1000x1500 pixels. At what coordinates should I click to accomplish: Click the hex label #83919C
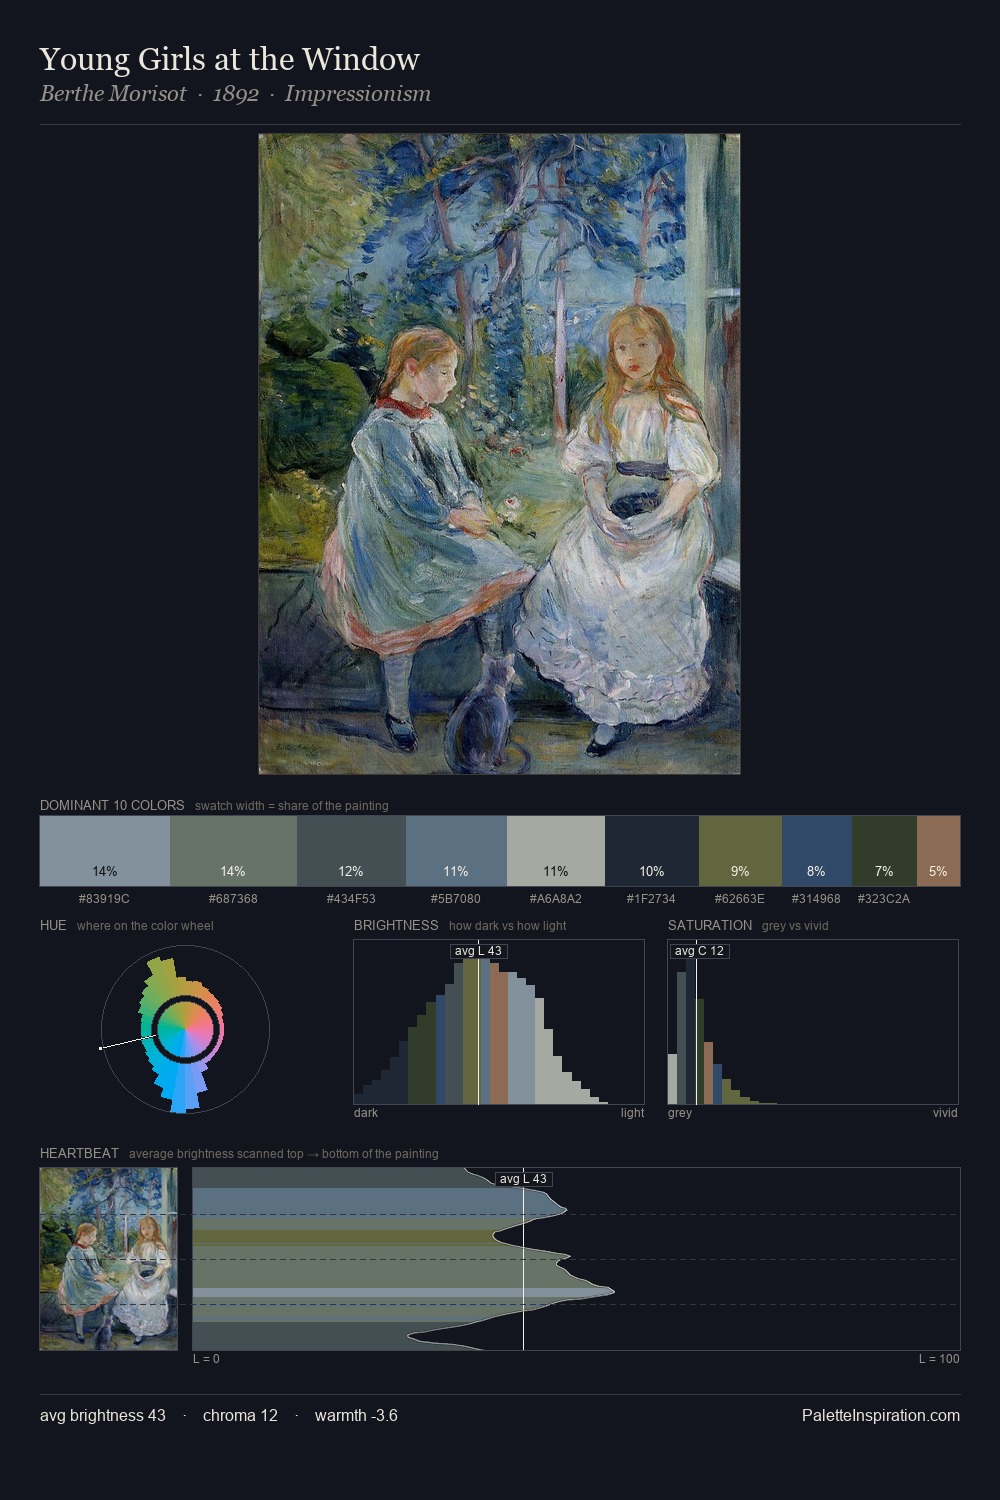(104, 899)
